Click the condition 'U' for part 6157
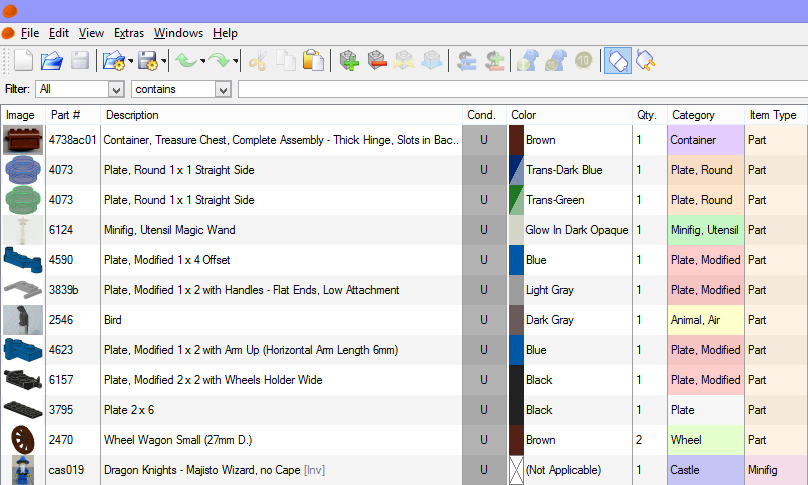808x485 pixels. point(483,380)
